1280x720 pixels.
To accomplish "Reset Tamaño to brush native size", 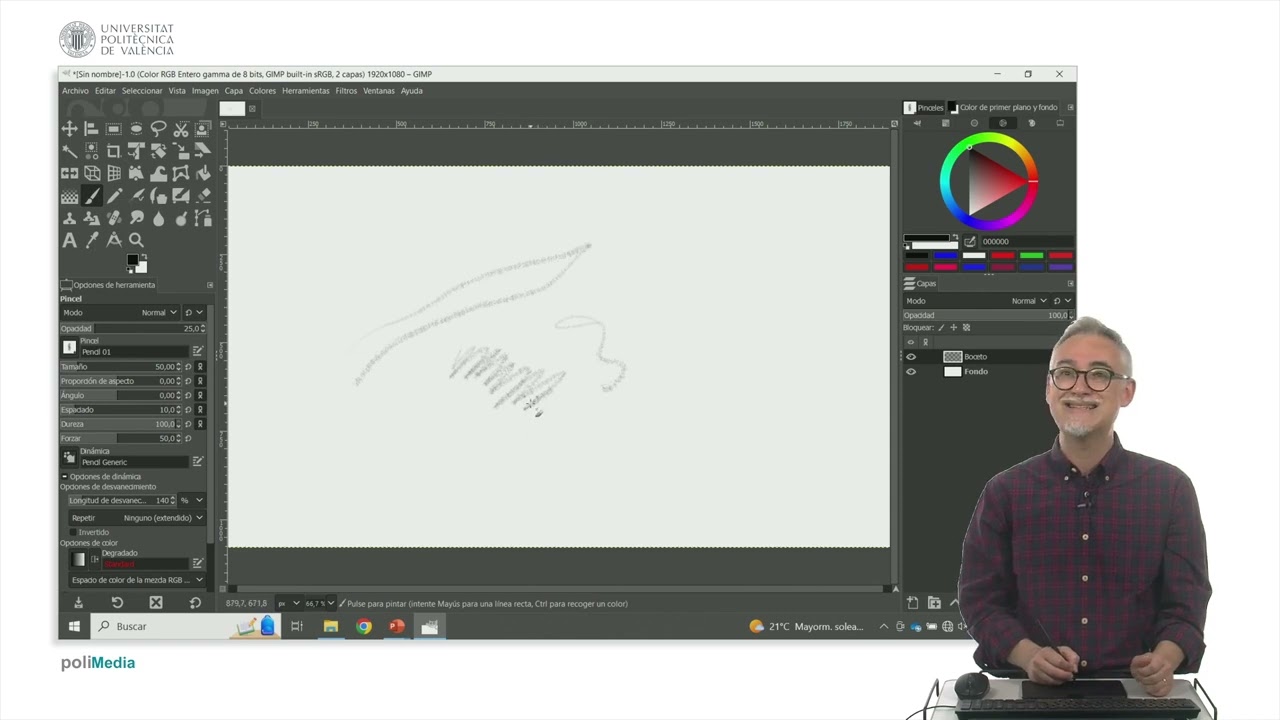I will [x=188, y=367].
